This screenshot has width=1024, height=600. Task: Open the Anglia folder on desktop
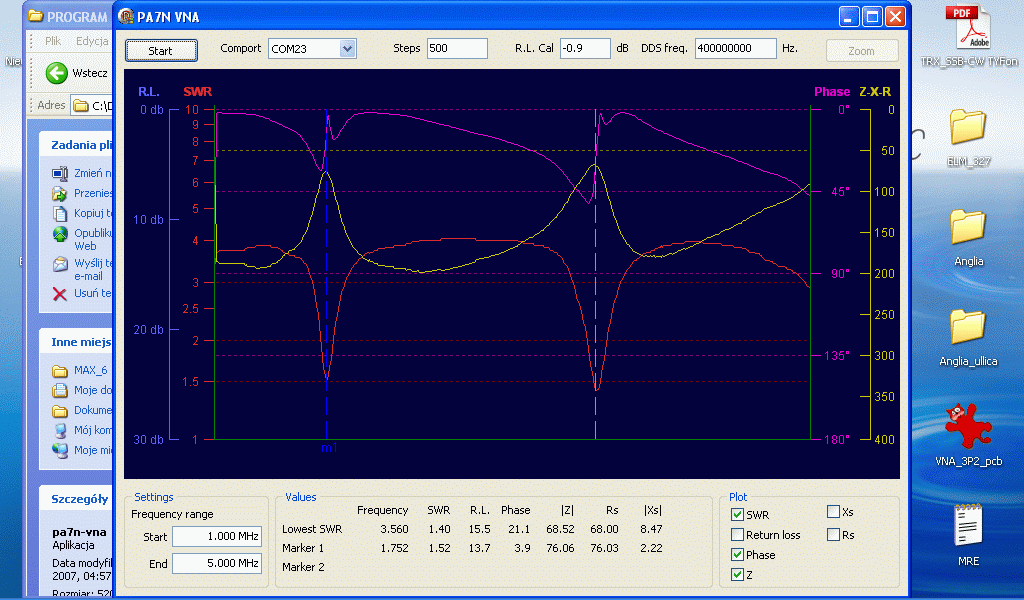[x=967, y=228]
